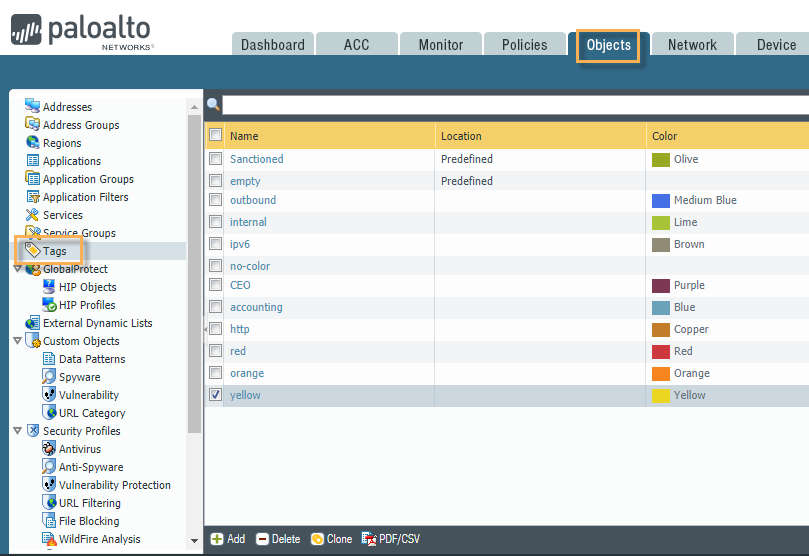Click the Palo Alto Networks logo
Viewport: 809px width, 556px height.
[x=82, y=32]
